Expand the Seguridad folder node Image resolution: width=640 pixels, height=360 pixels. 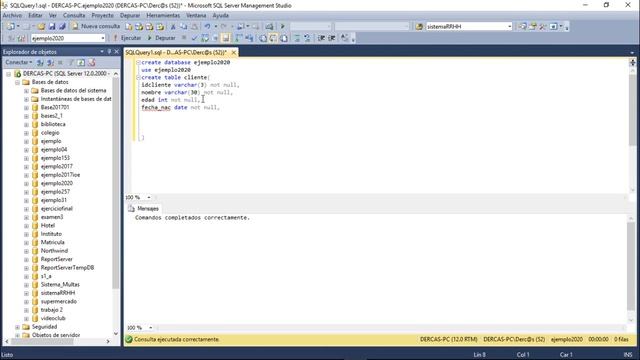point(18,327)
